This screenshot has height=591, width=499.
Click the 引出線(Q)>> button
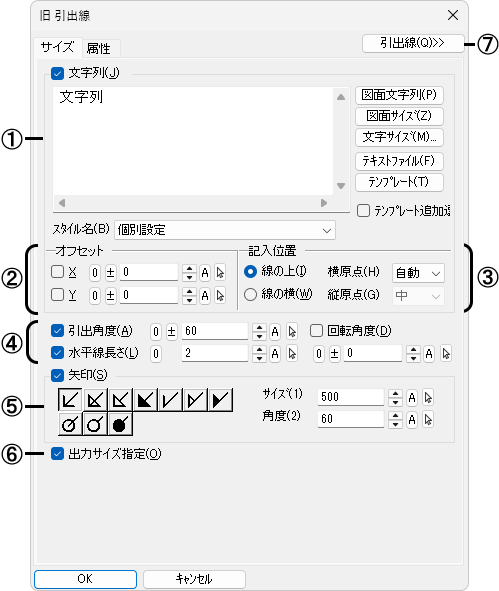[413, 43]
